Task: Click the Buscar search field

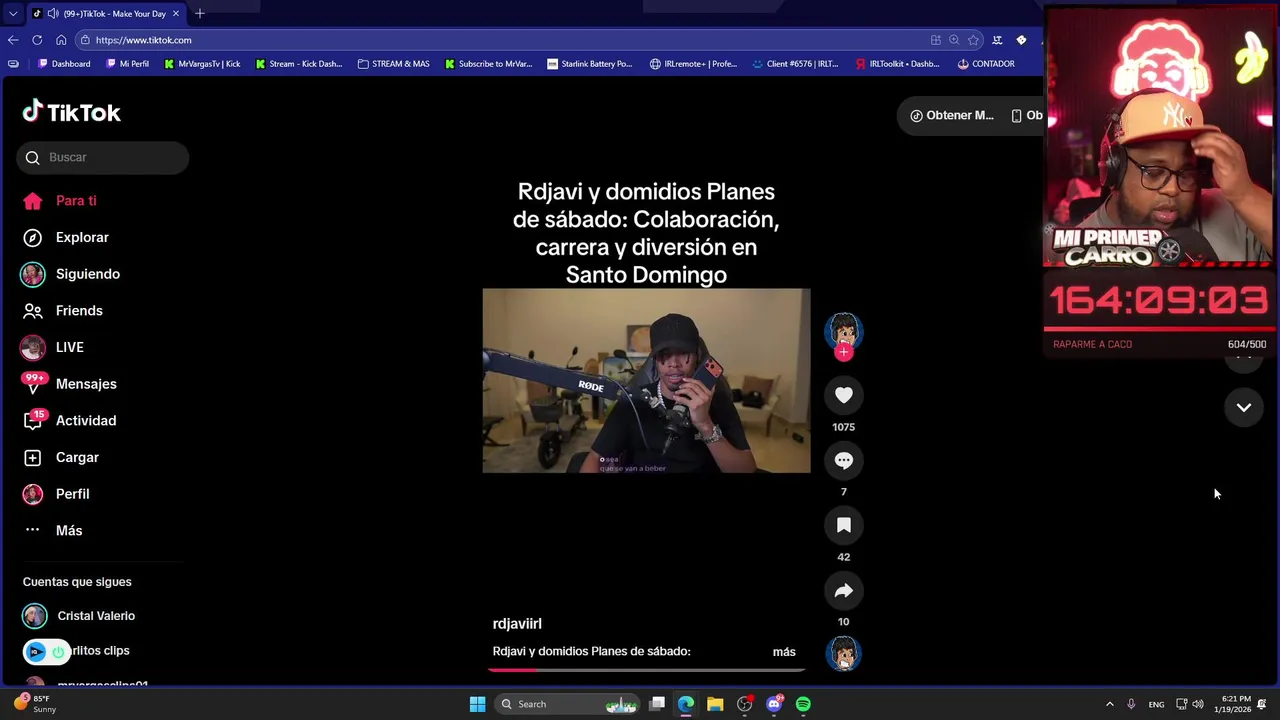Action: pyautogui.click(x=102, y=157)
